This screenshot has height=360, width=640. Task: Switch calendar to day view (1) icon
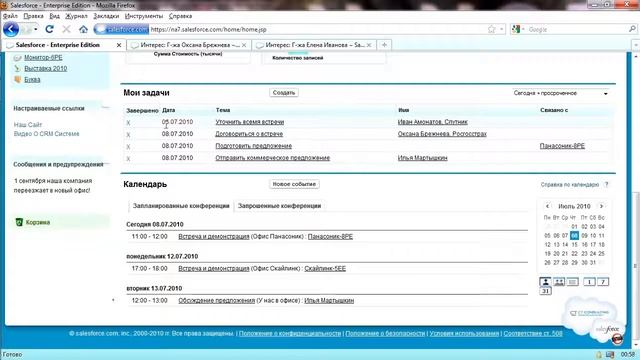[x=589, y=282]
